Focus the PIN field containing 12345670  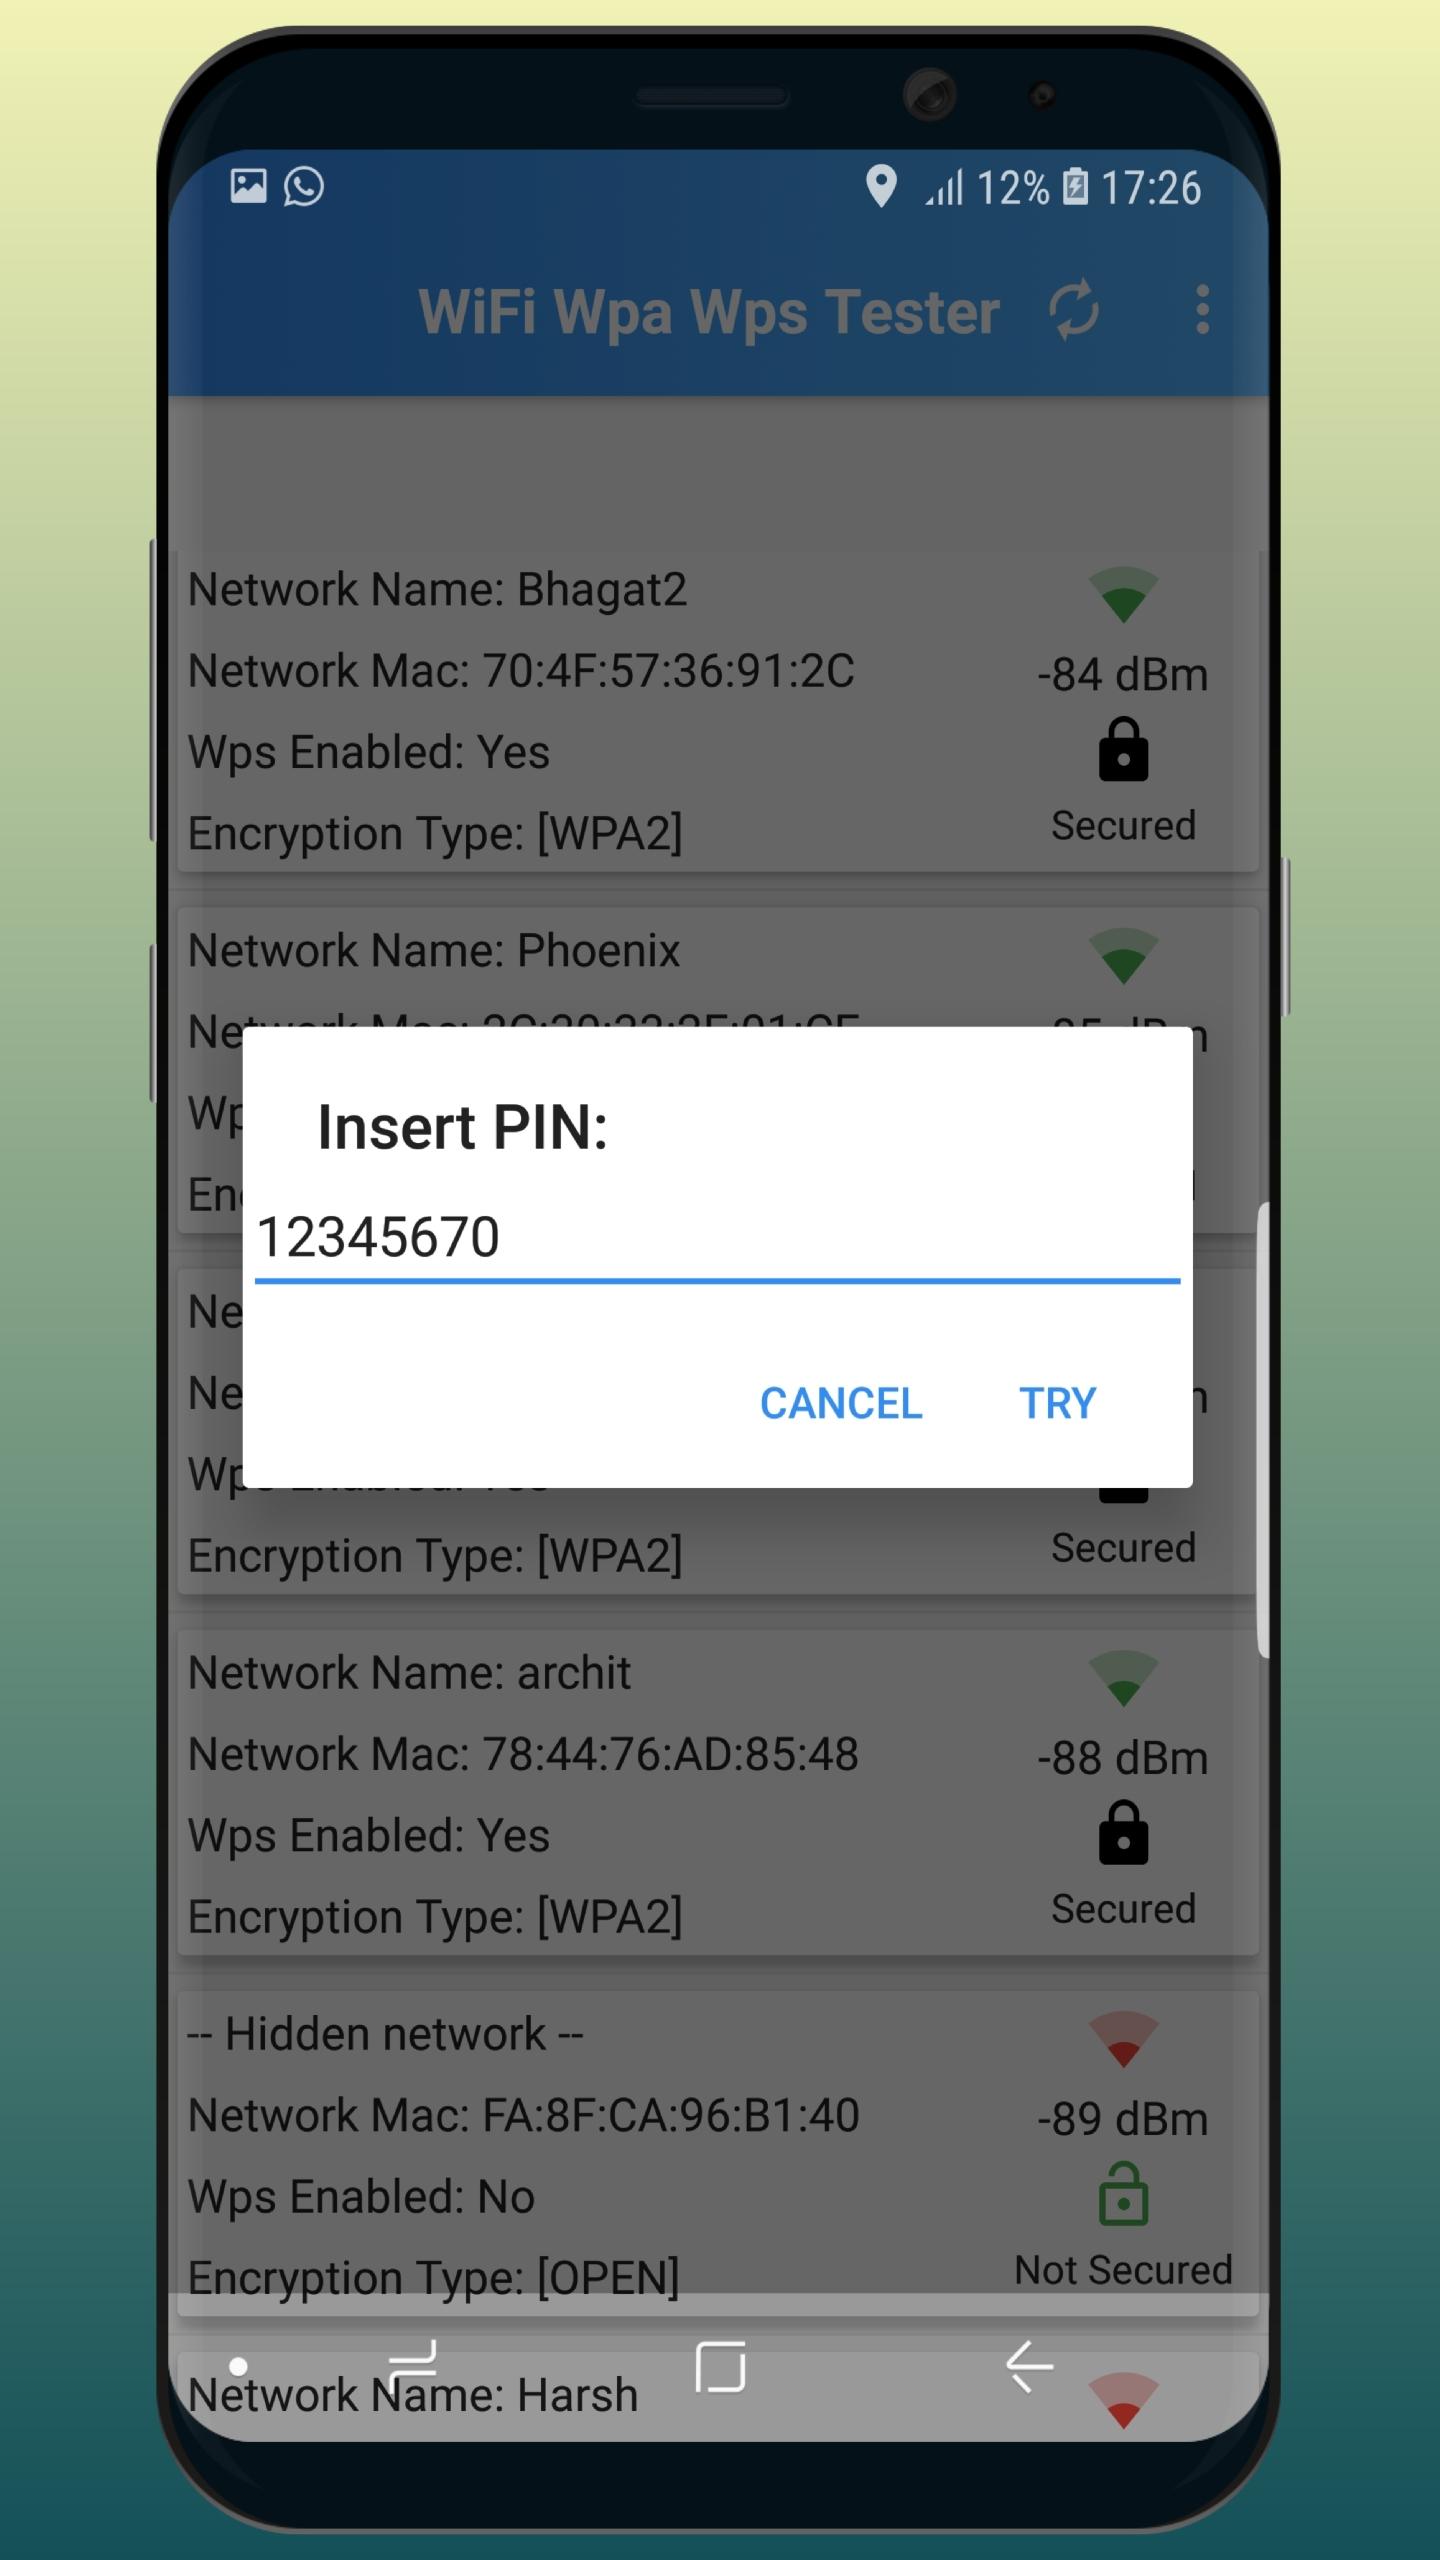click(717, 1240)
